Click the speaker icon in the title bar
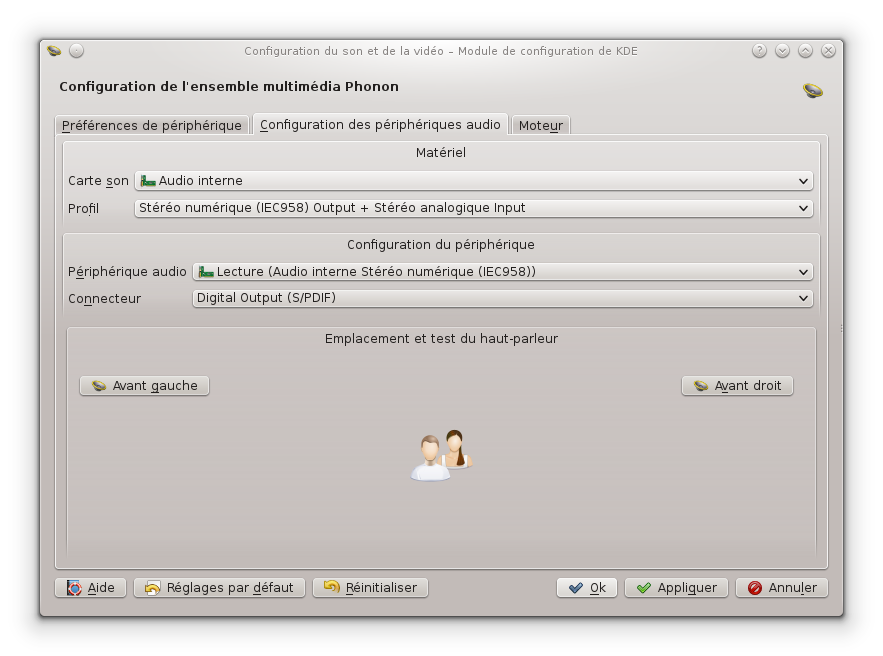Image resolution: width=883 pixels, height=656 pixels. coord(54,51)
